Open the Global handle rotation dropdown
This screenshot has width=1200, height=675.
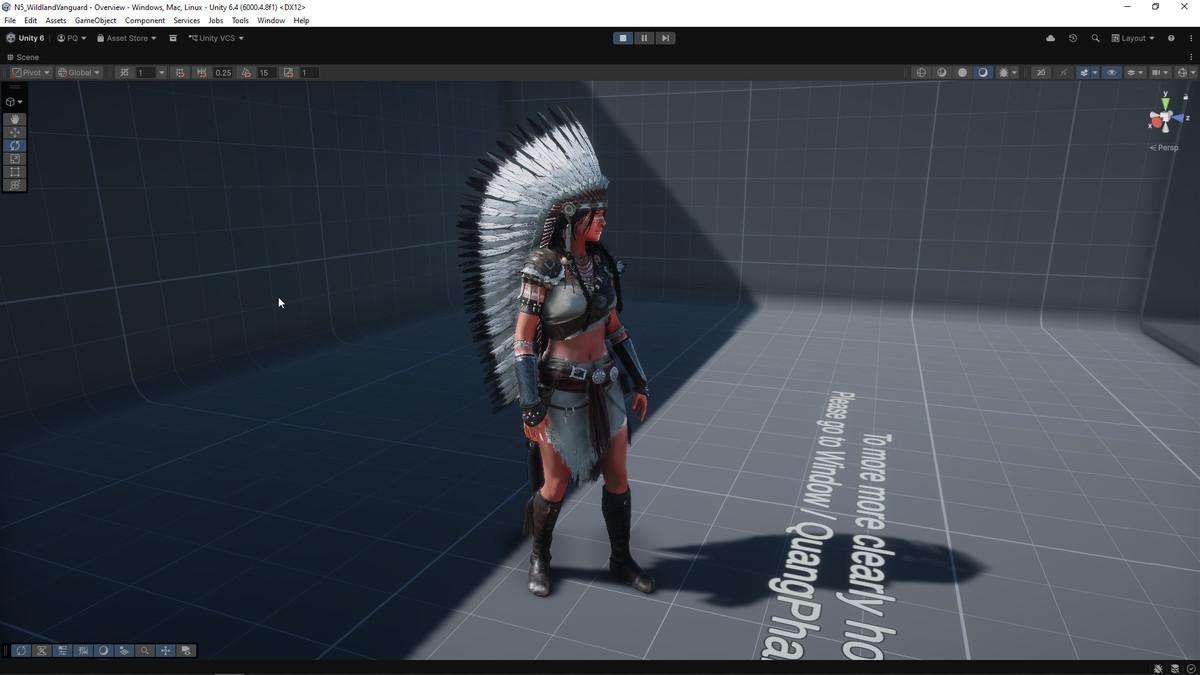click(79, 72)
